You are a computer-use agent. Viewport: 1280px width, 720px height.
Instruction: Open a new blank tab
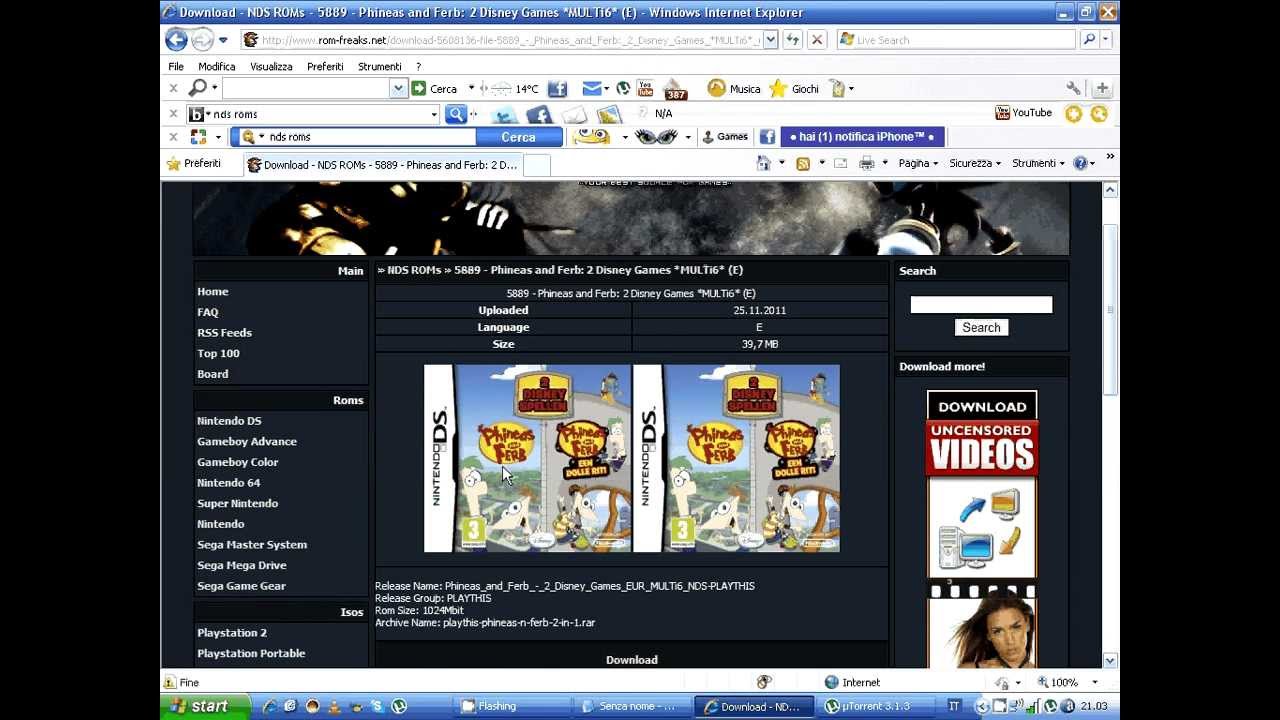(537, 165)
